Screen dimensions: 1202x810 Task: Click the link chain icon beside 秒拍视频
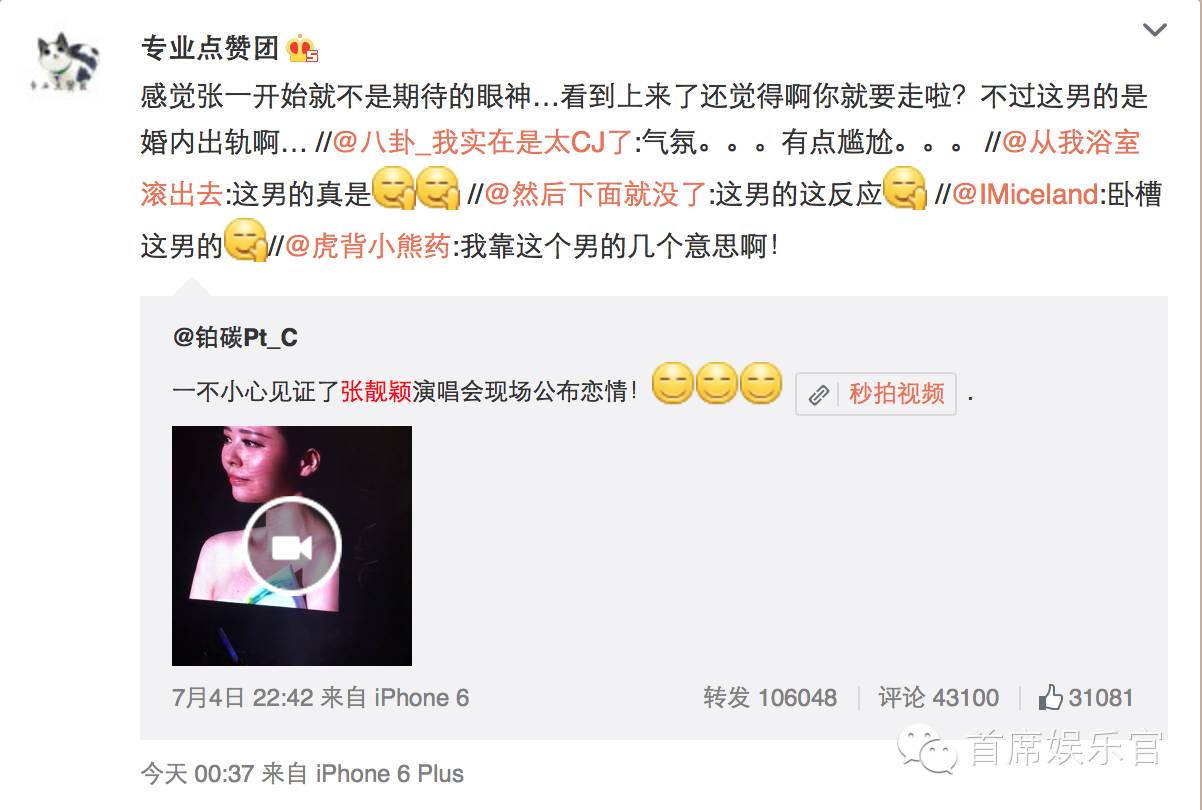pos(819,395)
